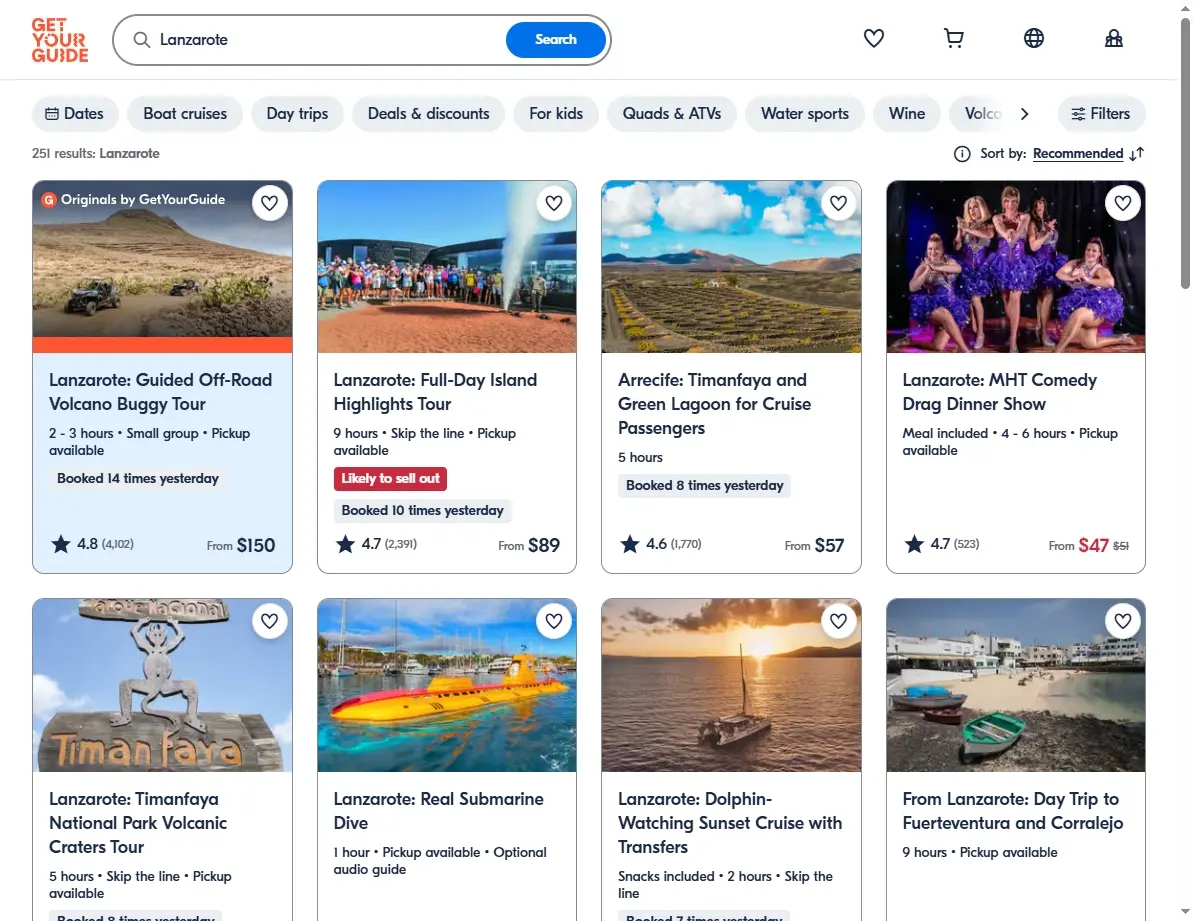Open the shopping cart icon
The height and width of the screenshot is (921, 1193).
(953, 38)
